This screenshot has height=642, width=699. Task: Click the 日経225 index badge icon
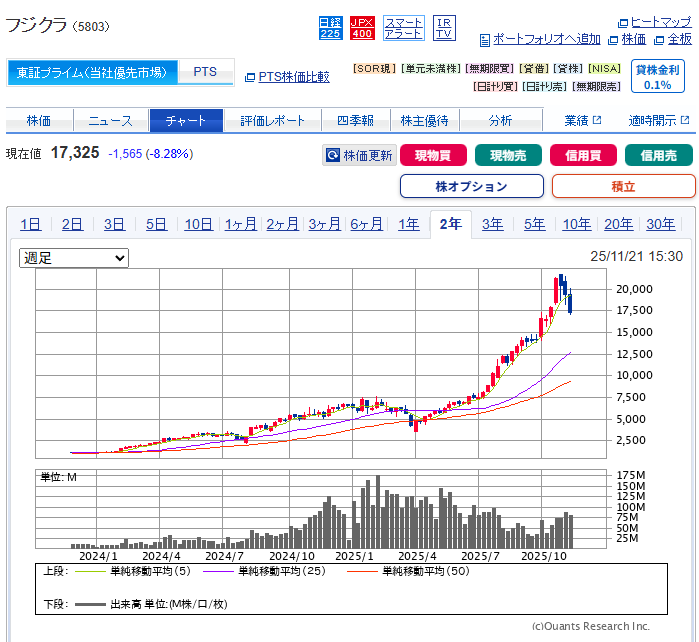tap(330, 28)
